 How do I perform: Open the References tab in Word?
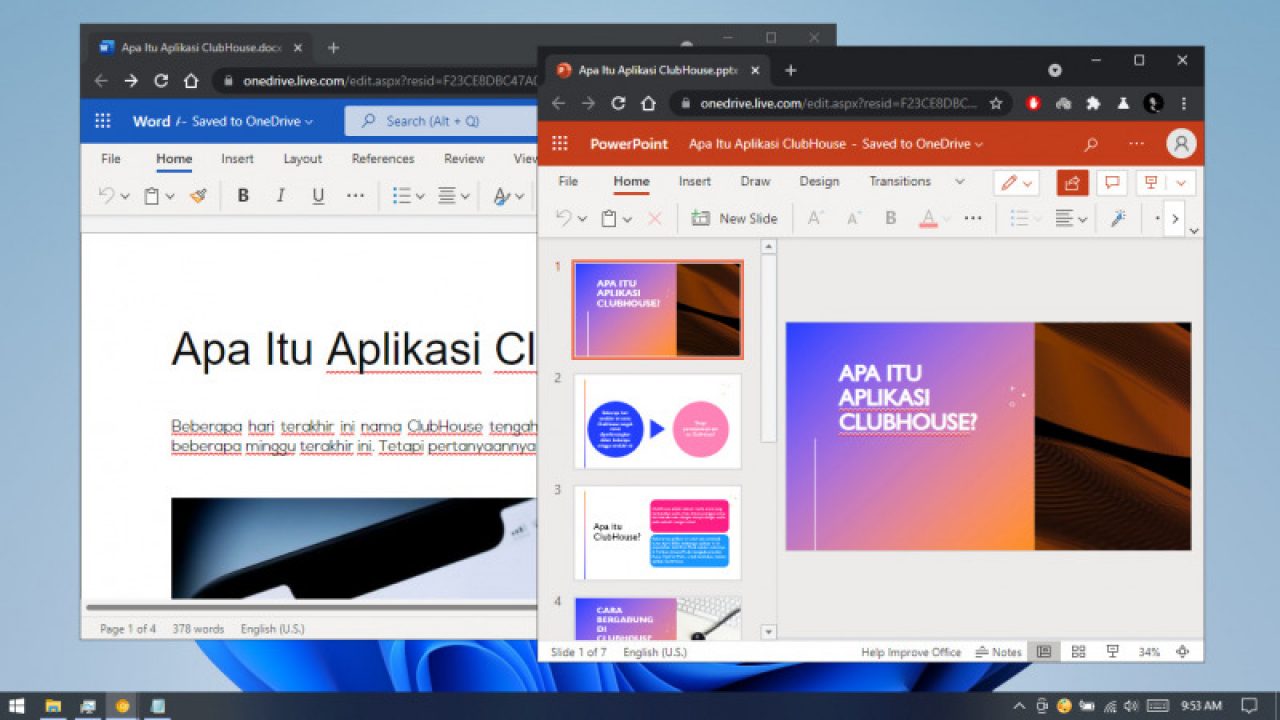click(x=383, y=158)
